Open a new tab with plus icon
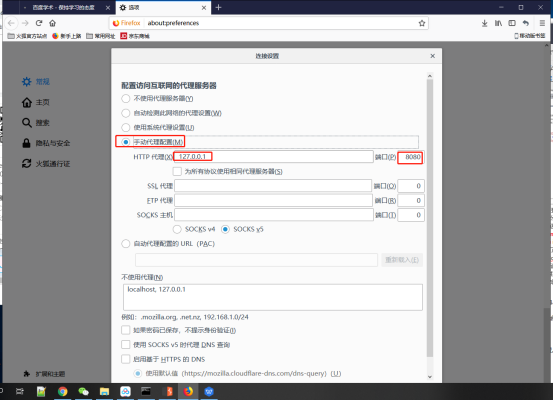 [218, 7]
